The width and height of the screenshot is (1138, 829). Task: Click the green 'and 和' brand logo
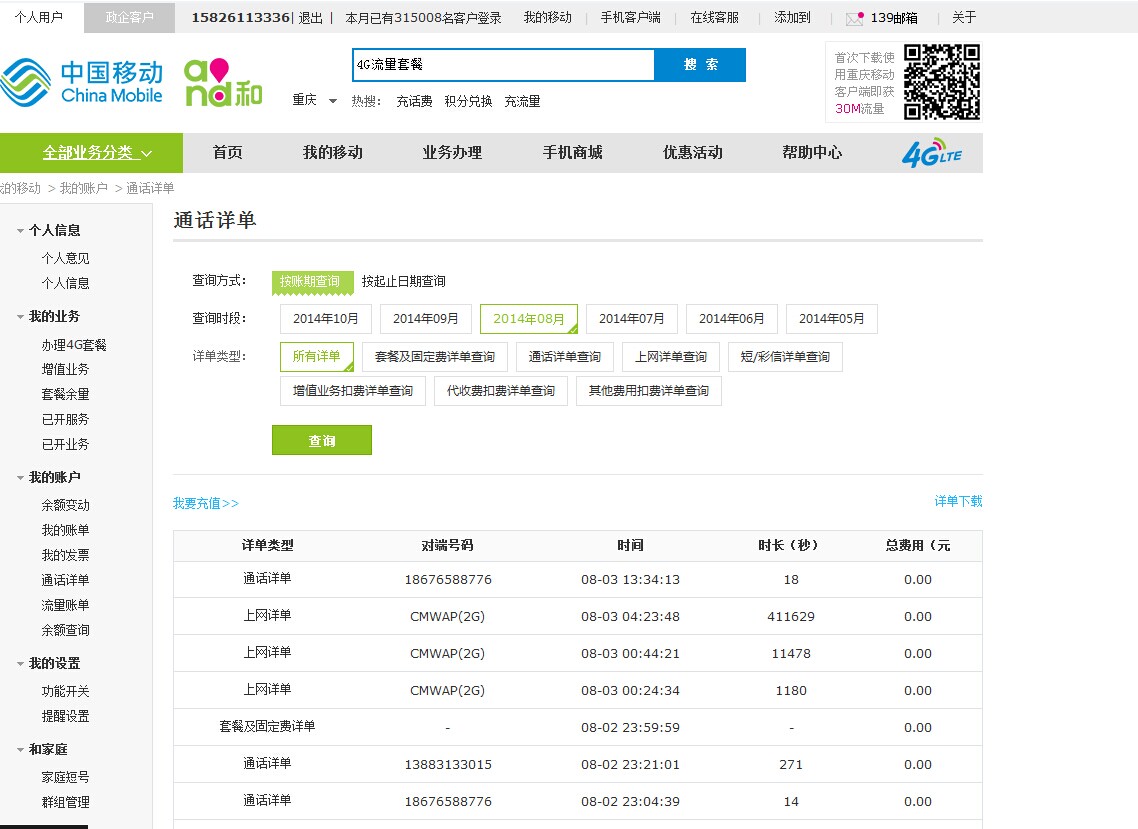tap(222, 82)
